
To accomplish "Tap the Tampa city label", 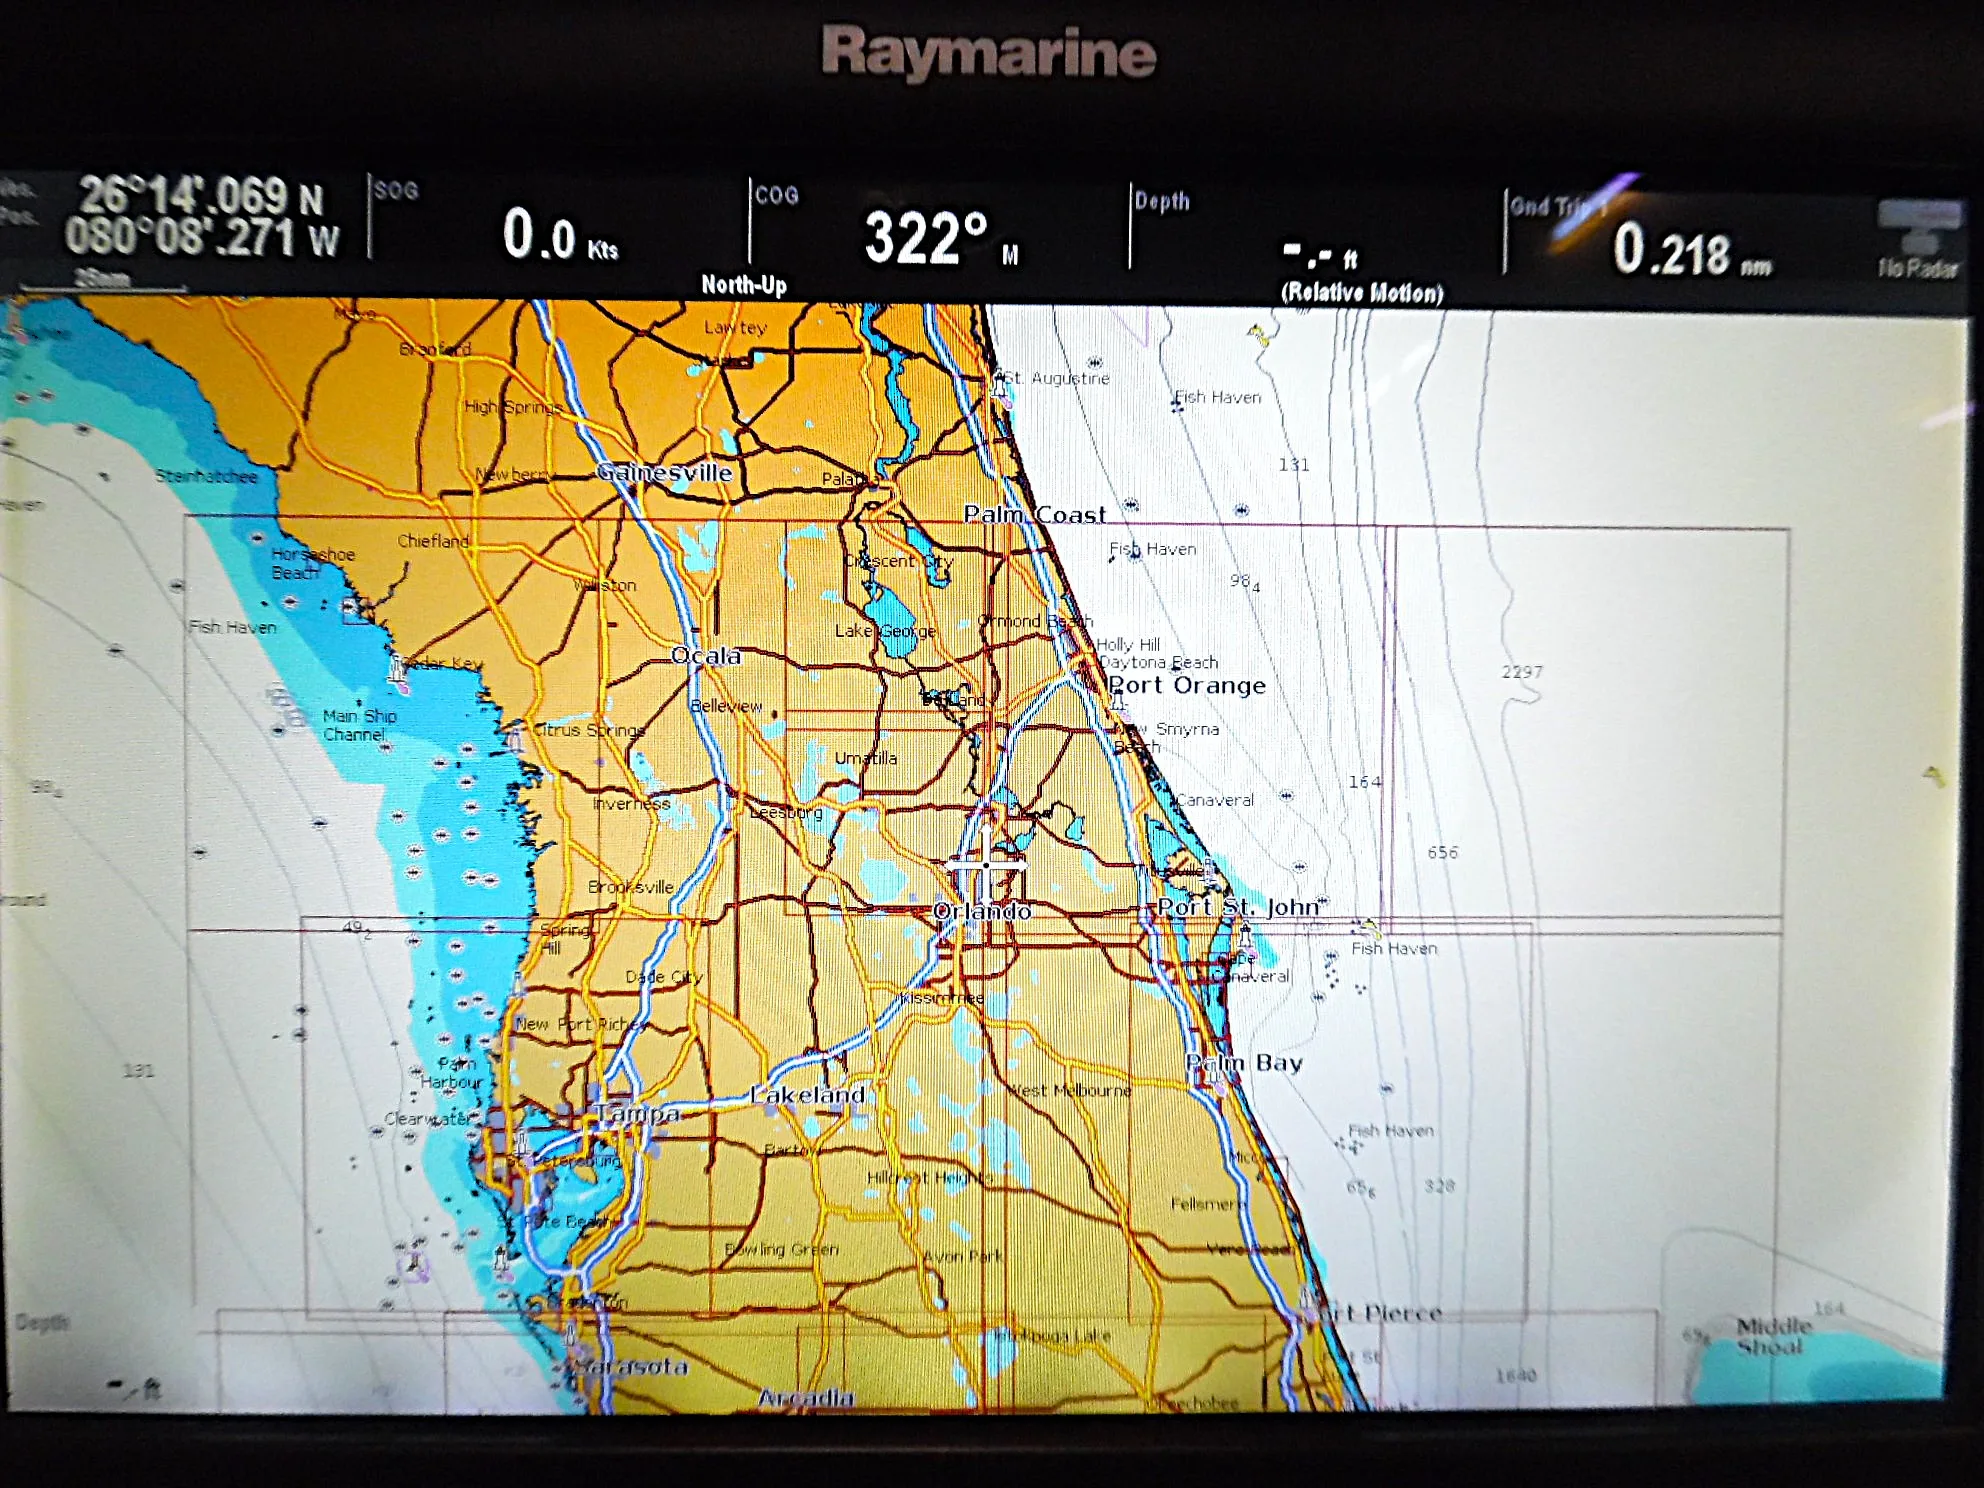I will pyautogui.click(x=637, y=1113).
